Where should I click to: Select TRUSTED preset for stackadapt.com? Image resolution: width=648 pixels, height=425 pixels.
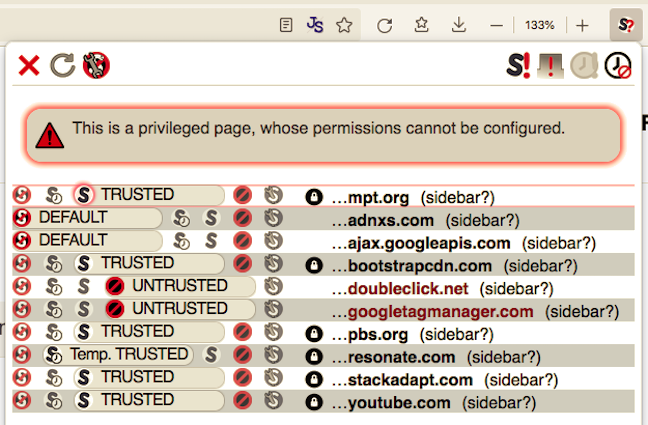(x=149, y=377)
